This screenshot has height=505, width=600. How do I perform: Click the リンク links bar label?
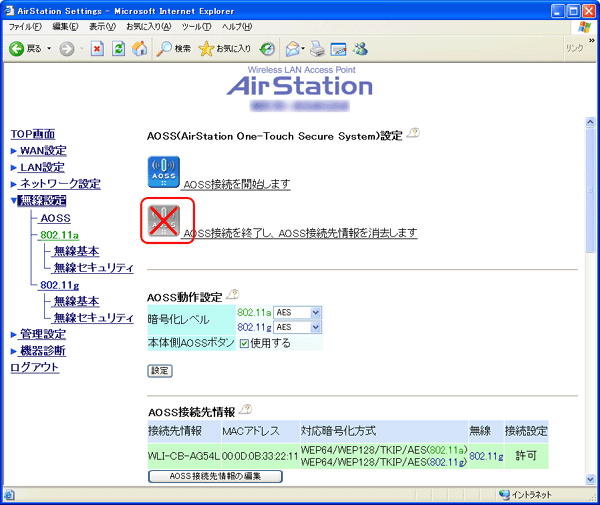(x=574, y=49)
